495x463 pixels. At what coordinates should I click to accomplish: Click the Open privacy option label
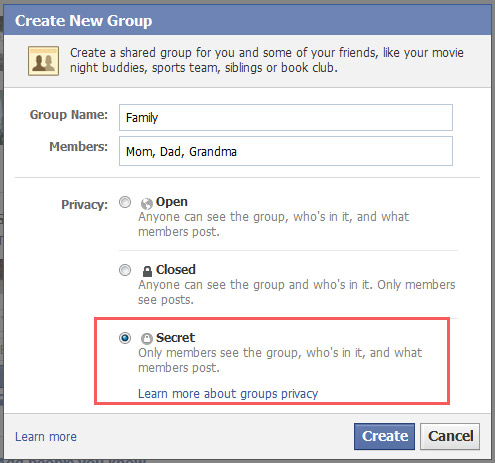[172, 202]
